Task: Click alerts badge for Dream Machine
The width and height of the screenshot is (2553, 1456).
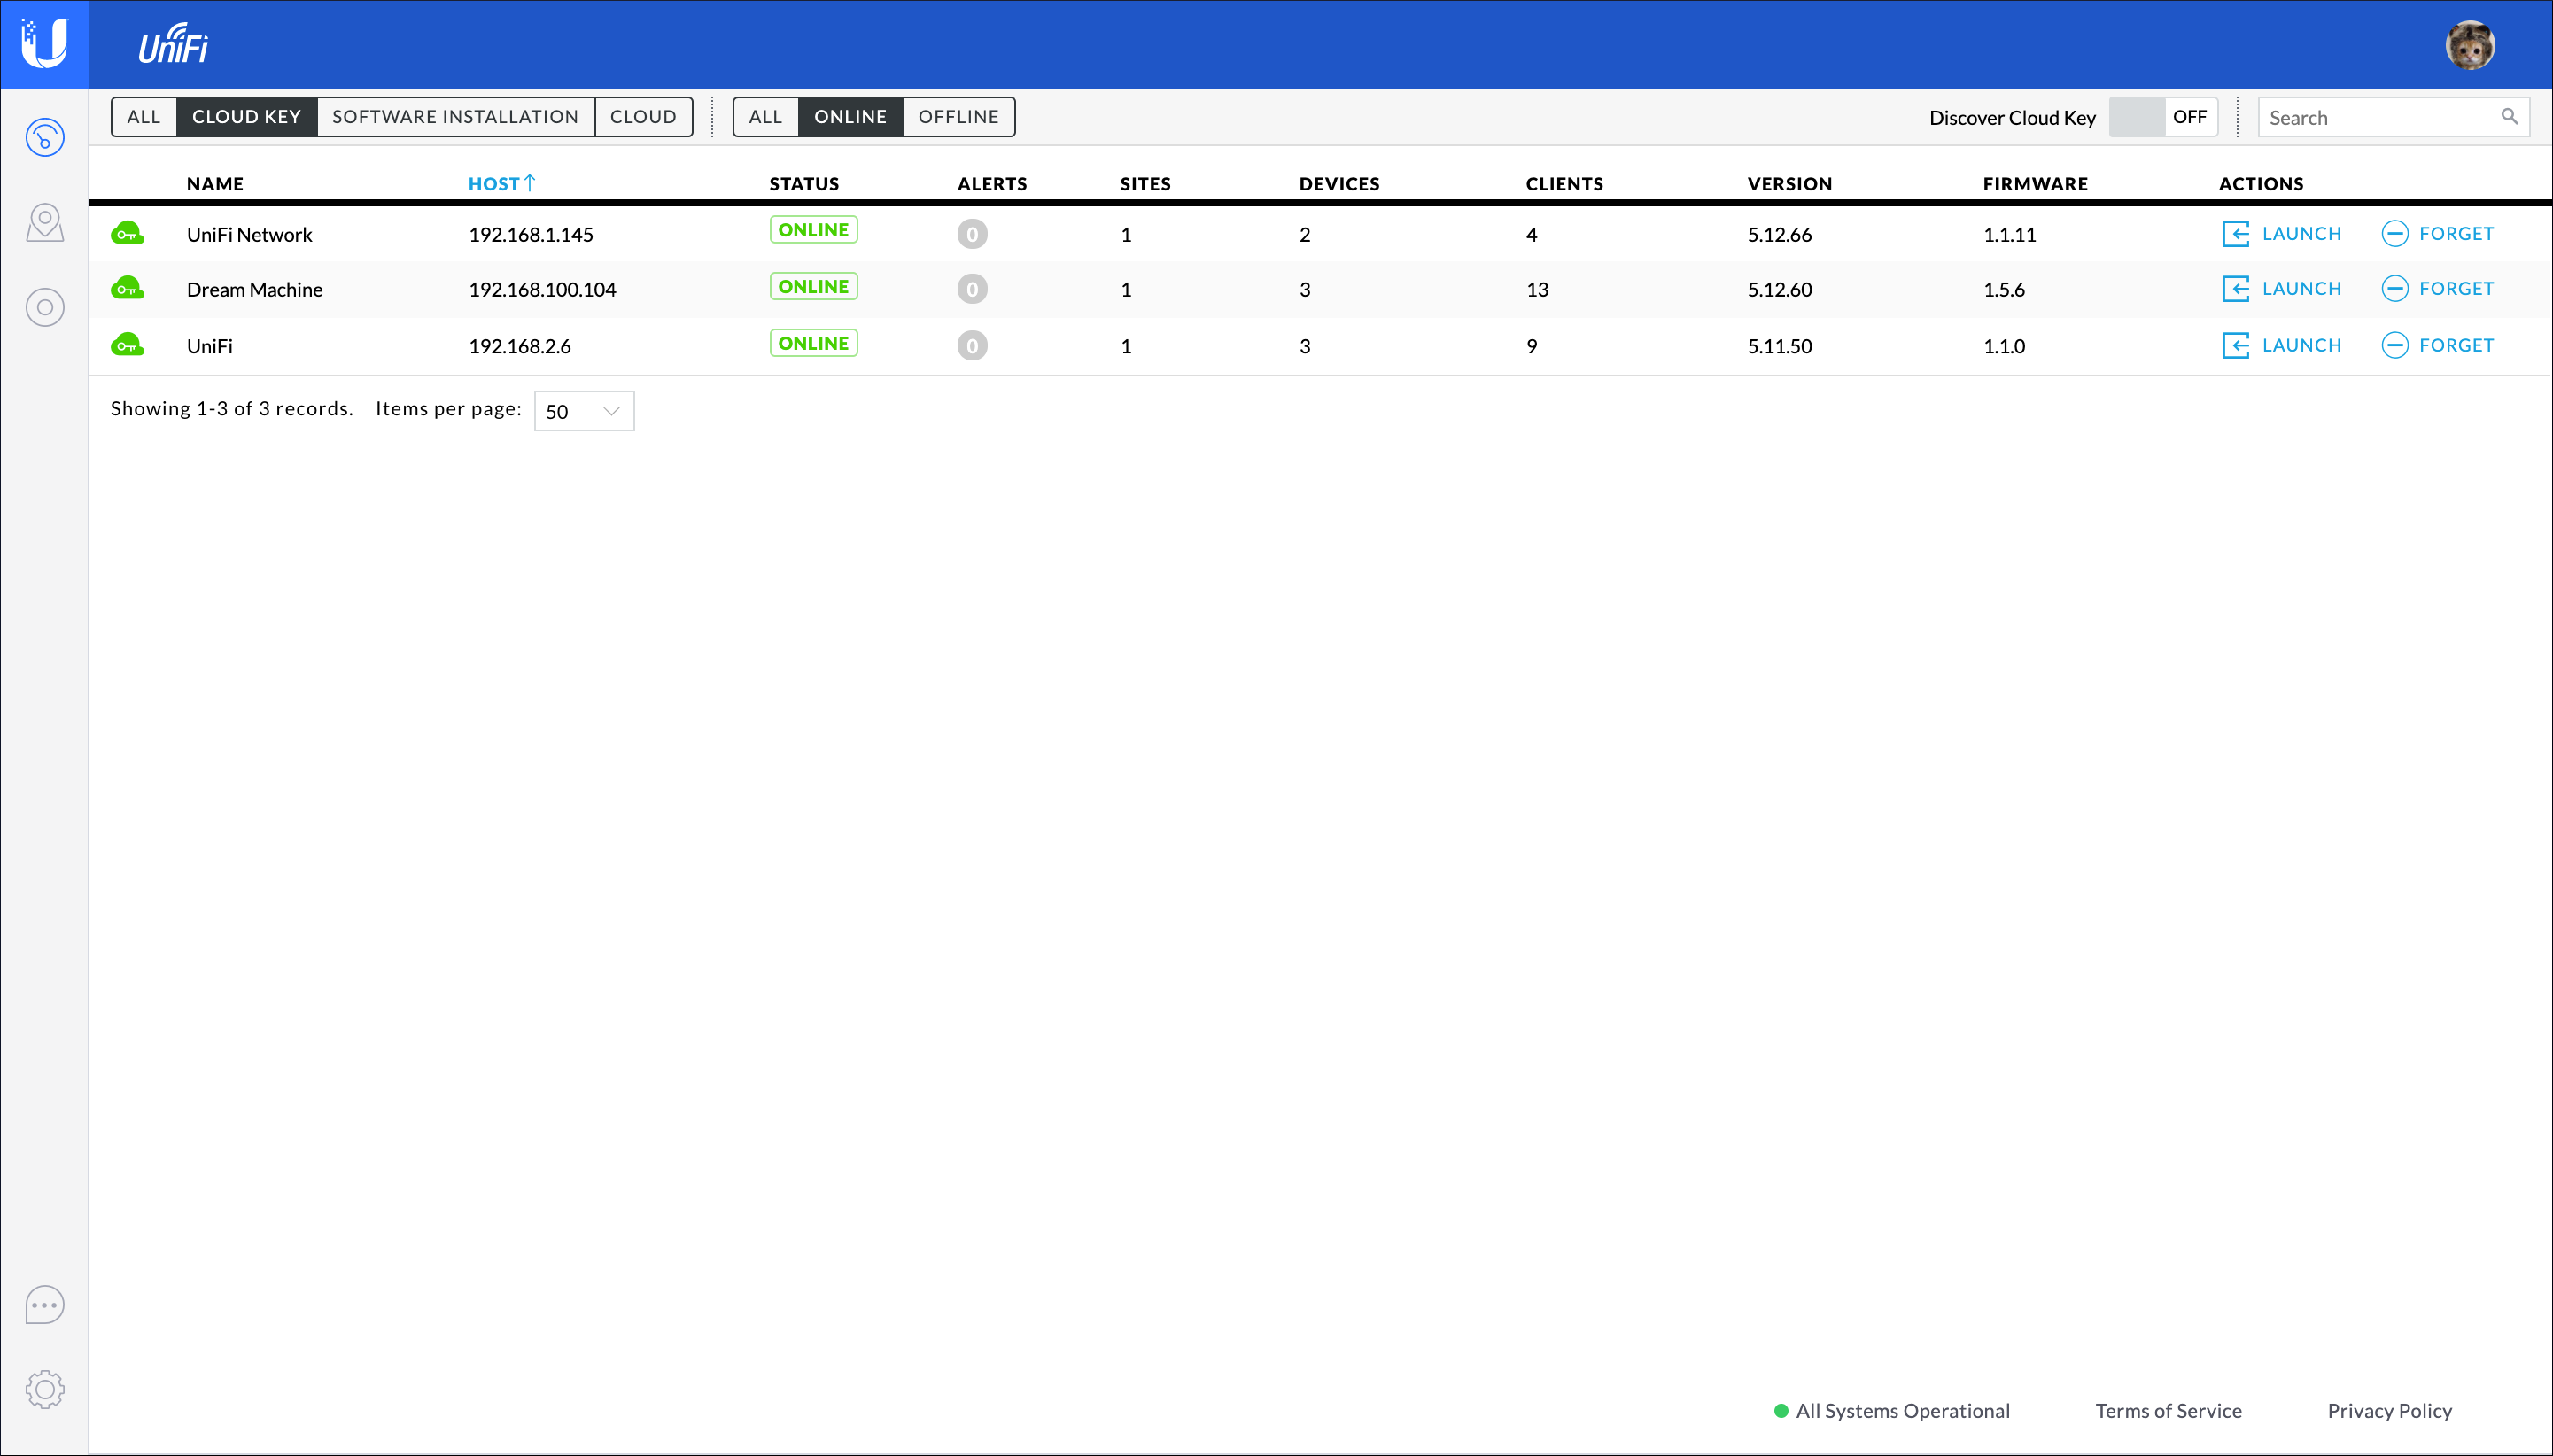Action: (971, 289)
